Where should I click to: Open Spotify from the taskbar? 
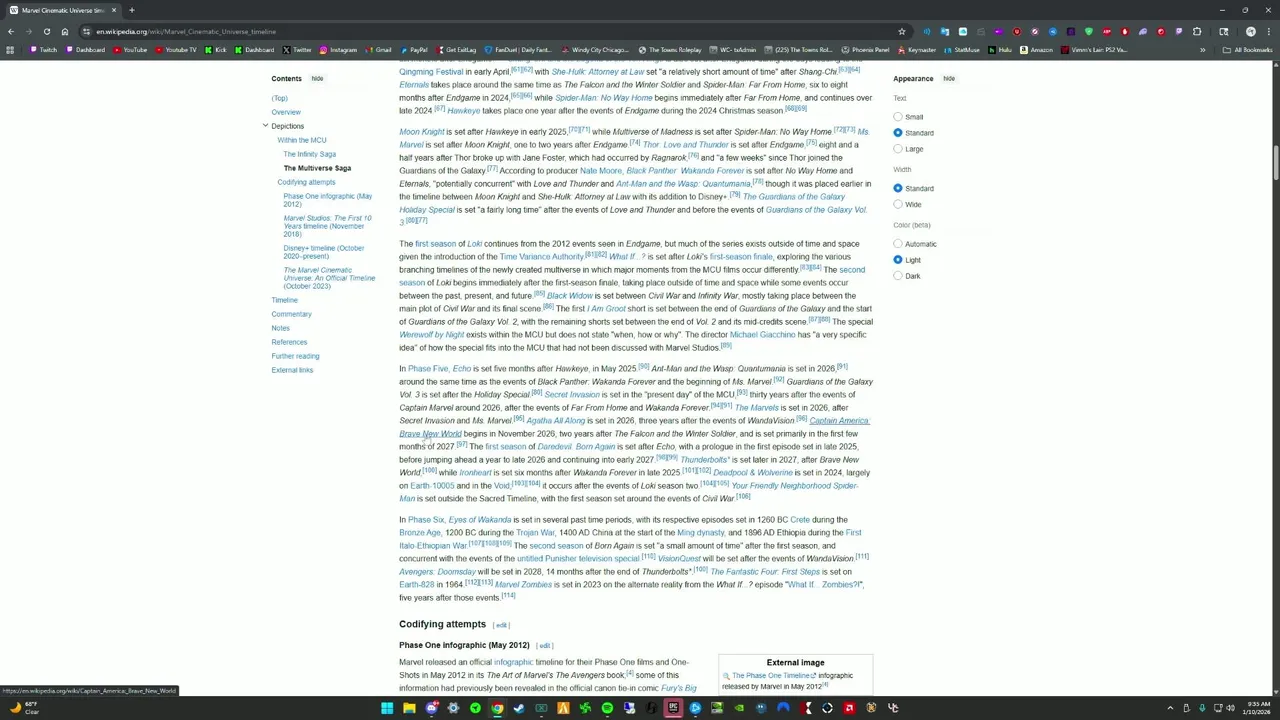(607, 708)
